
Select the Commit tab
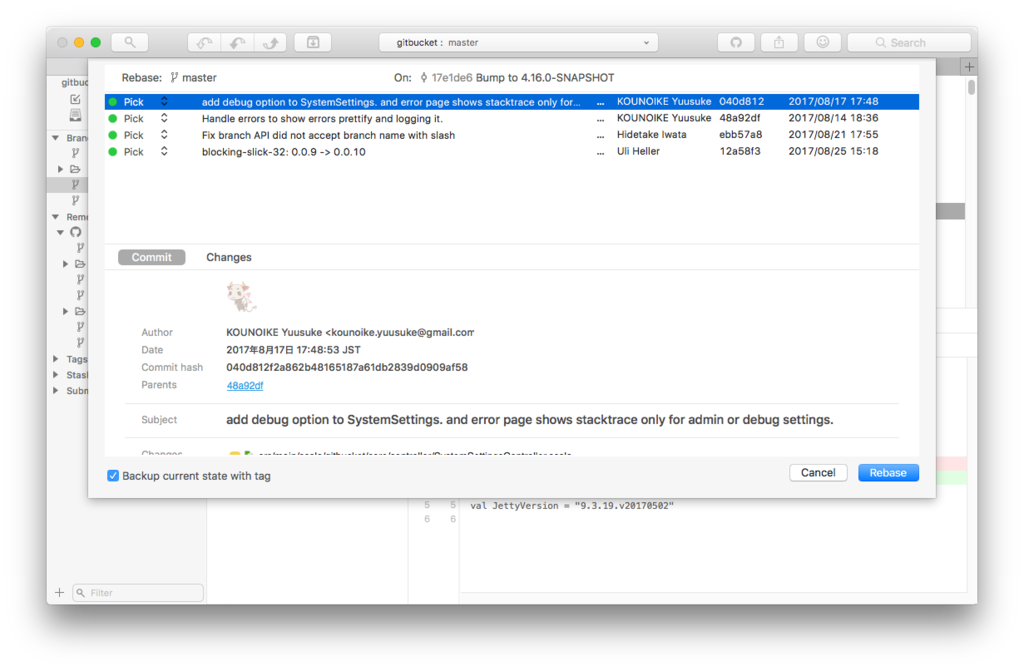pos(151,257)
